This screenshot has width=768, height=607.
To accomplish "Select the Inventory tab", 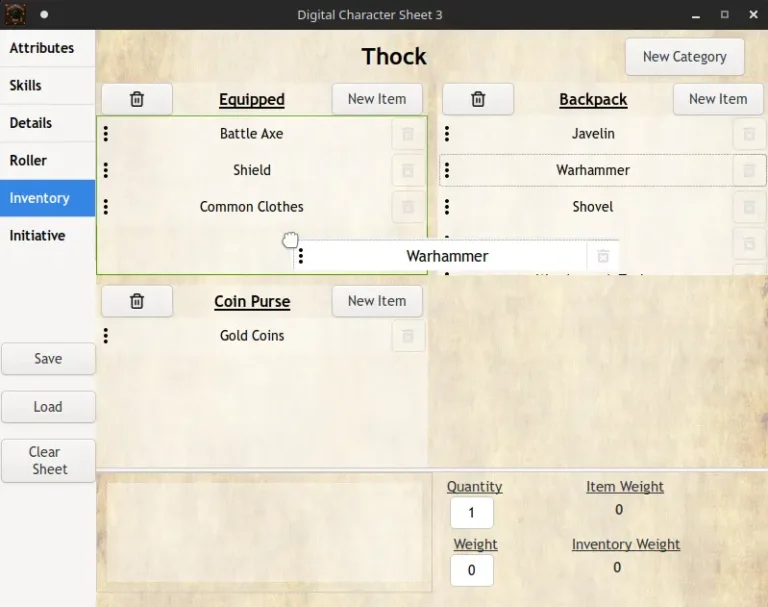I will [48, 198].
